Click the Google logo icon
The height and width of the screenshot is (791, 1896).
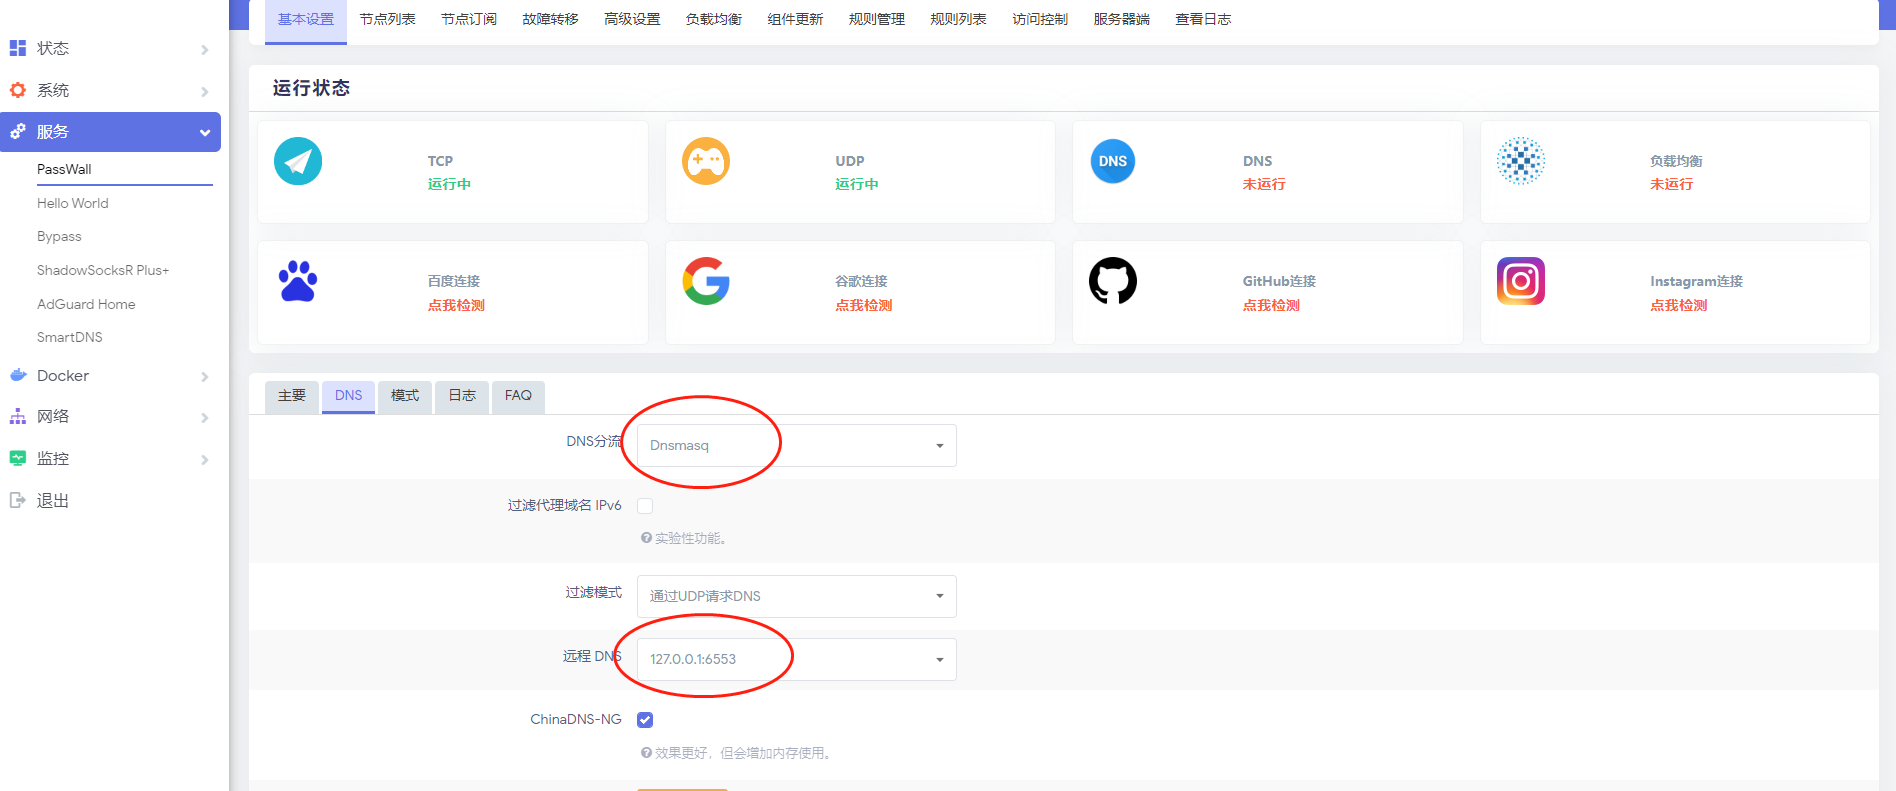pyautogui.click(x=706, y=281)
